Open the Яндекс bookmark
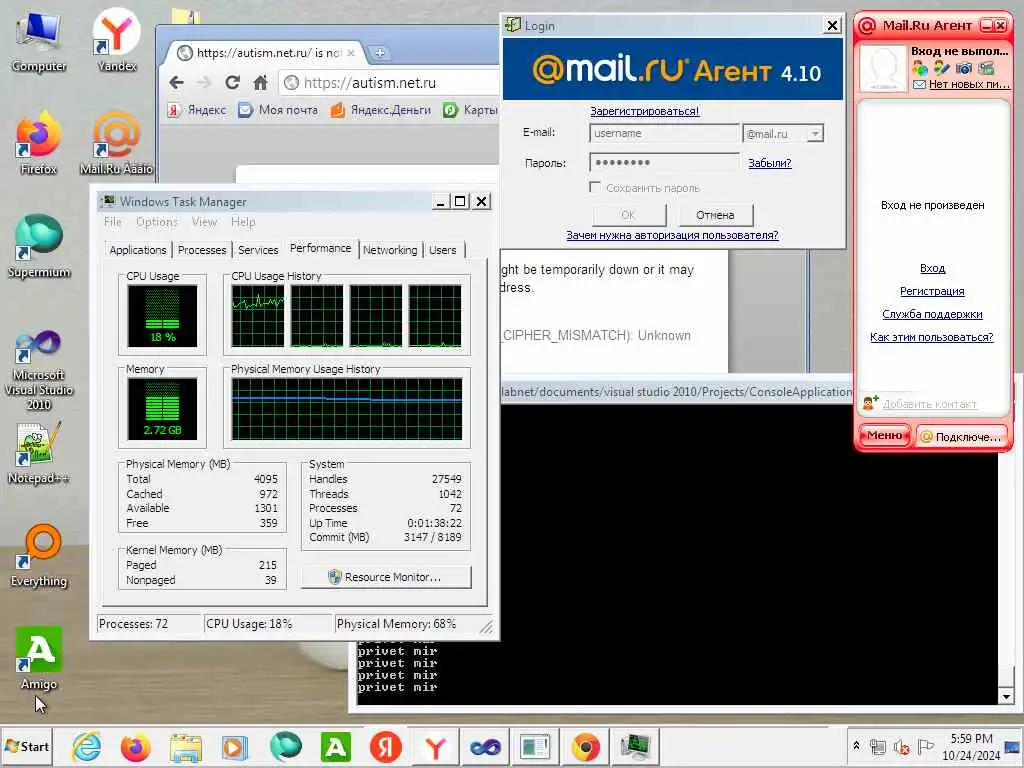This screenshot has width=1024, height=768. click(x=197, y=110)
